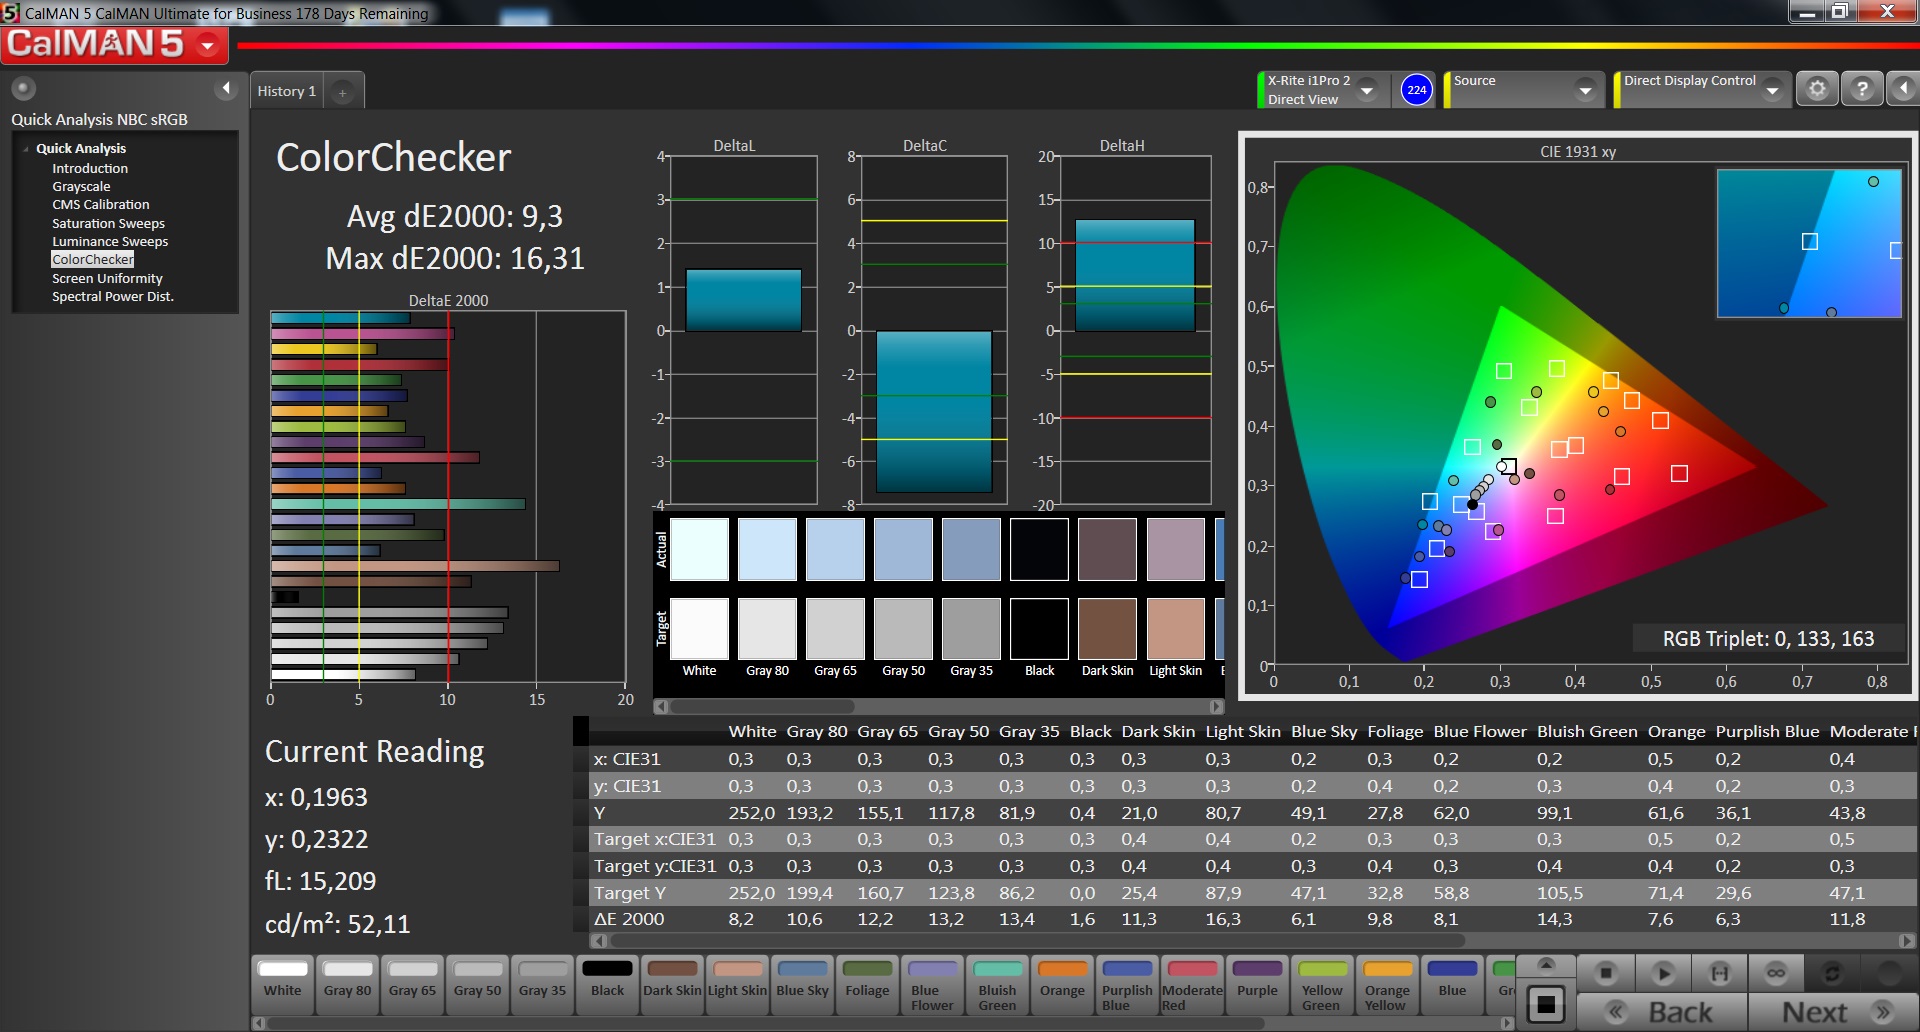Open the Source dropdown

point(1584,90)
